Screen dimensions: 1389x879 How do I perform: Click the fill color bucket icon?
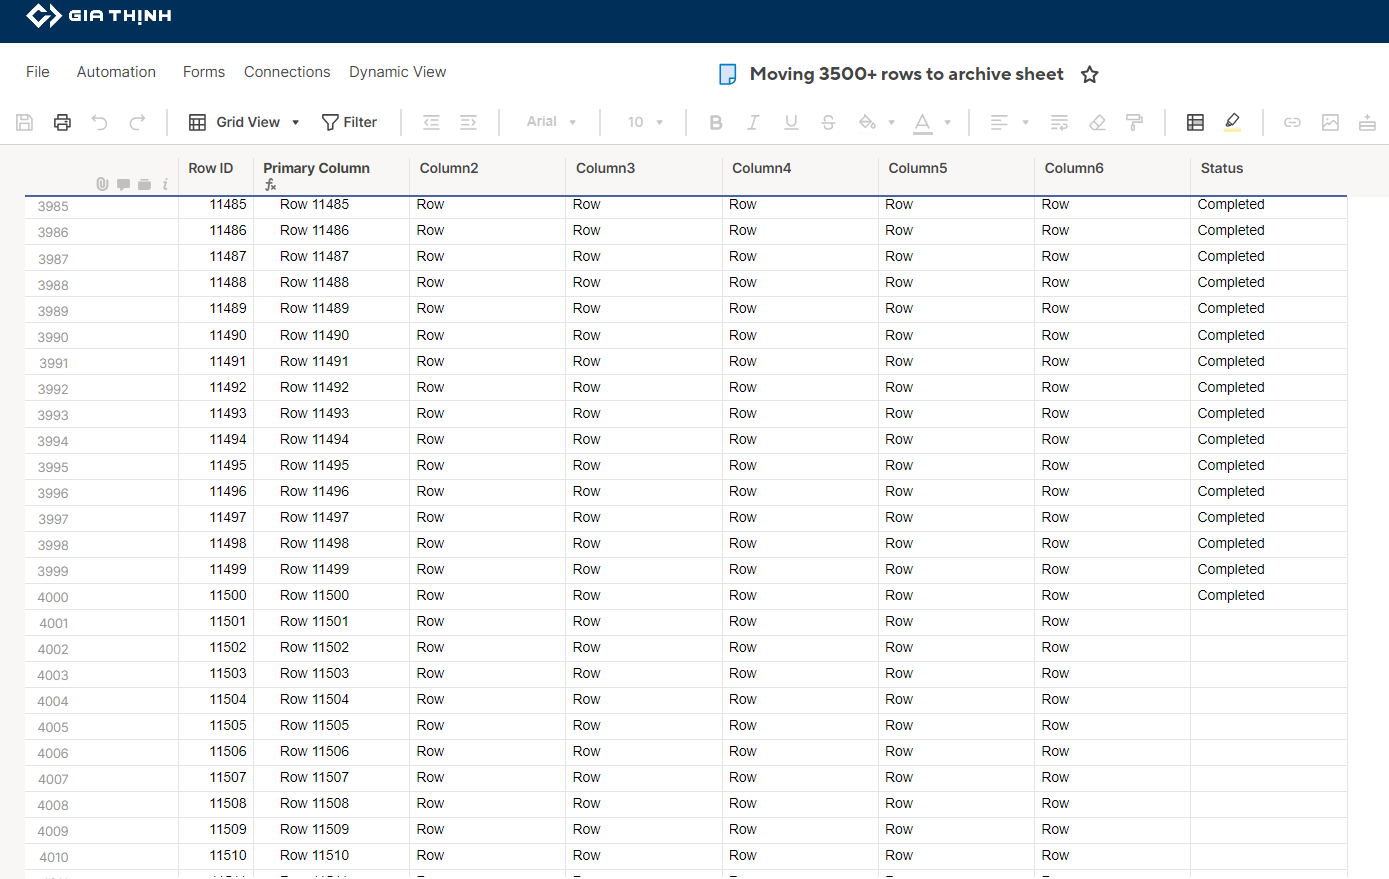[x=867, y=122]
